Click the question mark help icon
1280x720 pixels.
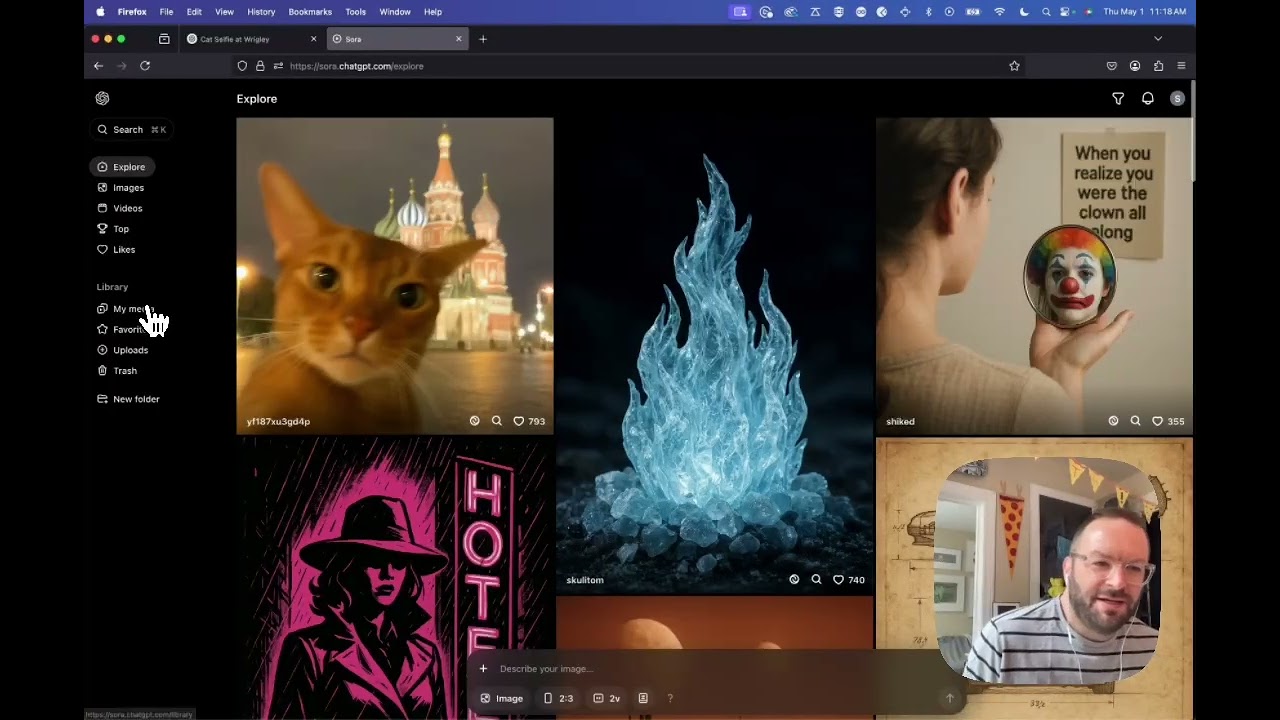[670, 698]
